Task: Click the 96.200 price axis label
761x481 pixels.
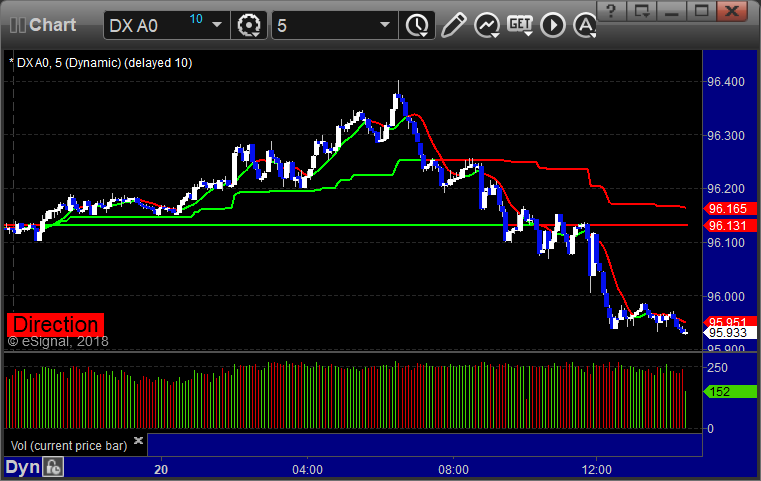Action: pyautogui.click(x=726, y=189)
